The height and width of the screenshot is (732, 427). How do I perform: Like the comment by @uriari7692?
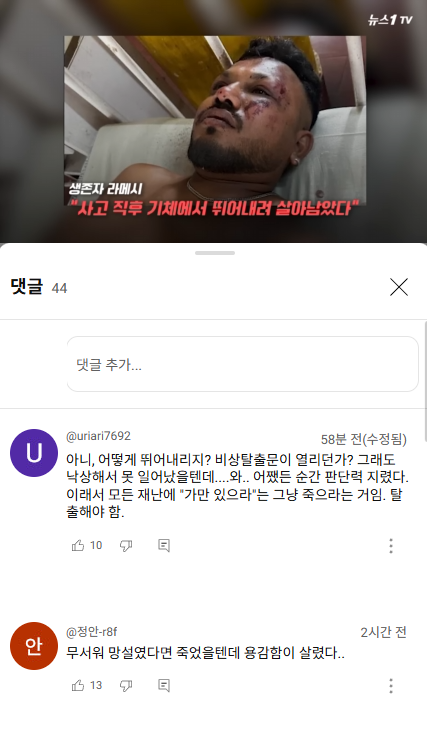click(78, 545)
